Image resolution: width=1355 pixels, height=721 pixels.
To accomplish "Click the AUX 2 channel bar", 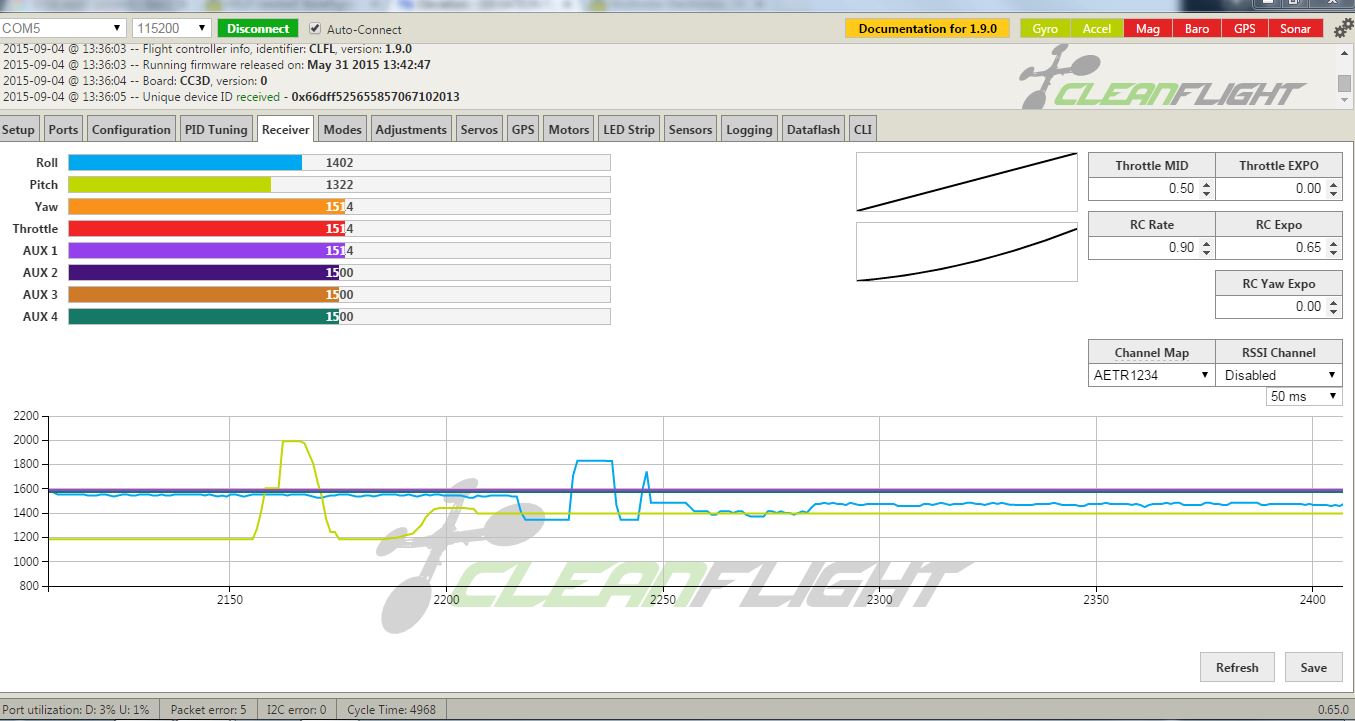I will pos(339,272).
